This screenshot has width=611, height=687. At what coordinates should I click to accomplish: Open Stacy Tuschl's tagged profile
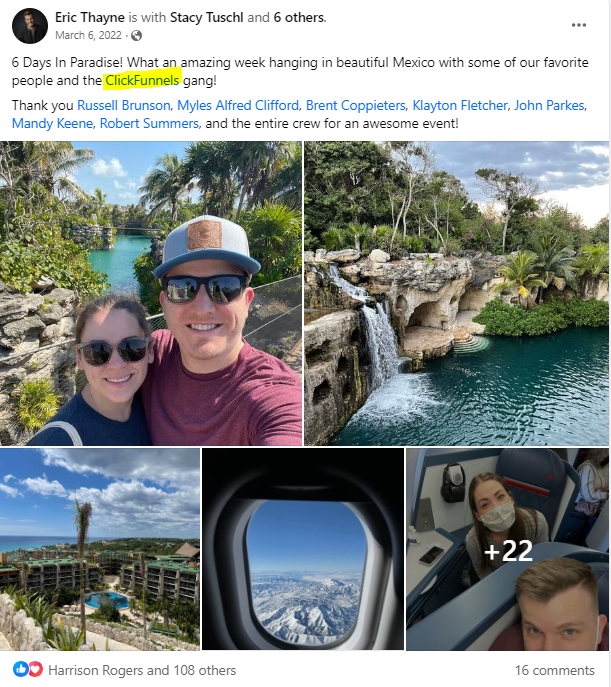pyautogui.click(x=206, y=18)
